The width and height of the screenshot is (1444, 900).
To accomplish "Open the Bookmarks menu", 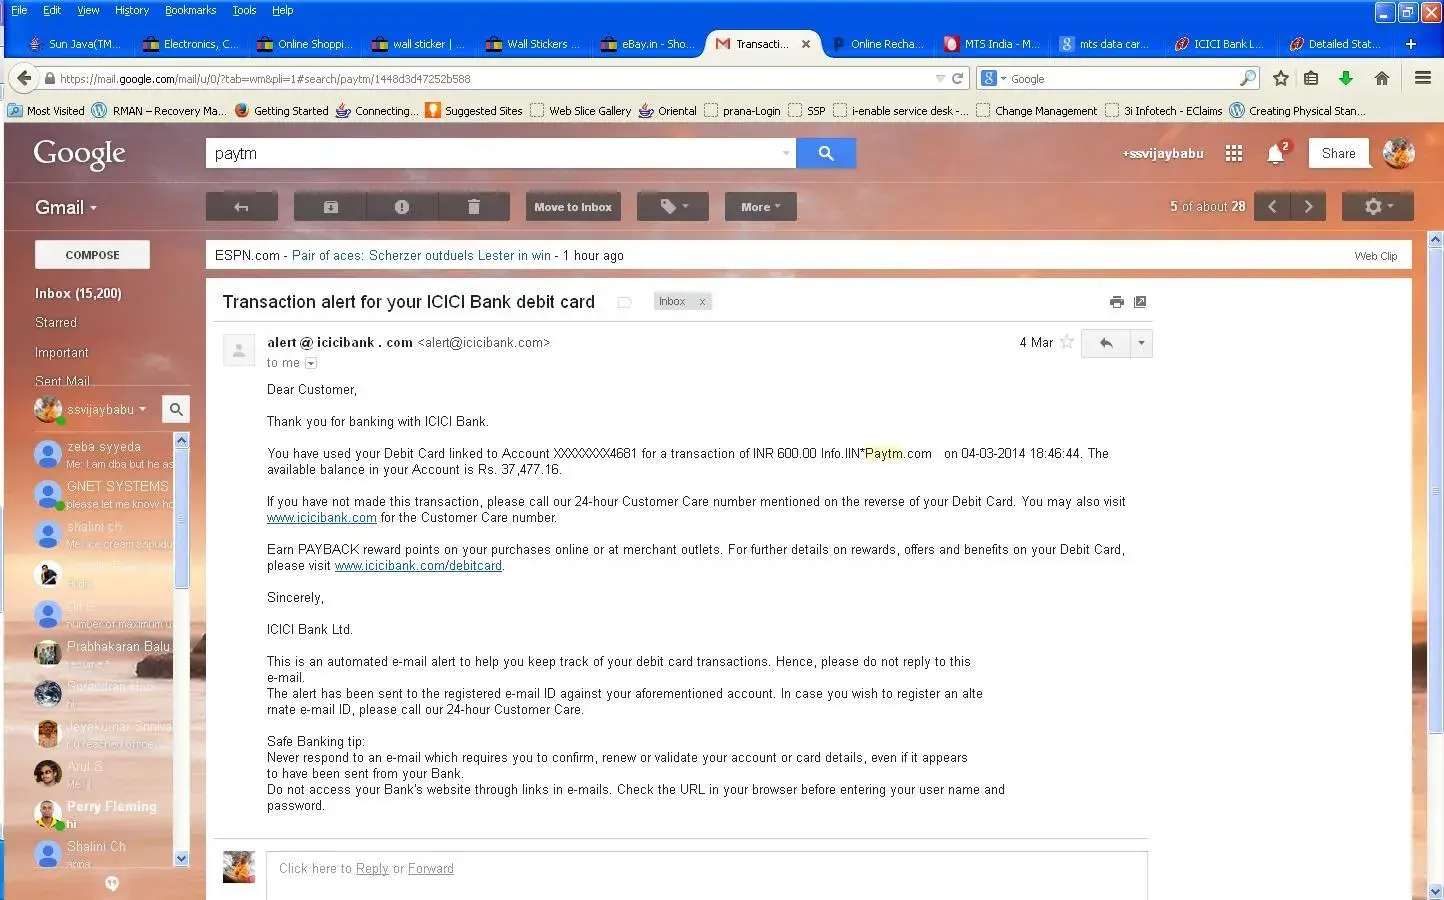I will [190, 10].
